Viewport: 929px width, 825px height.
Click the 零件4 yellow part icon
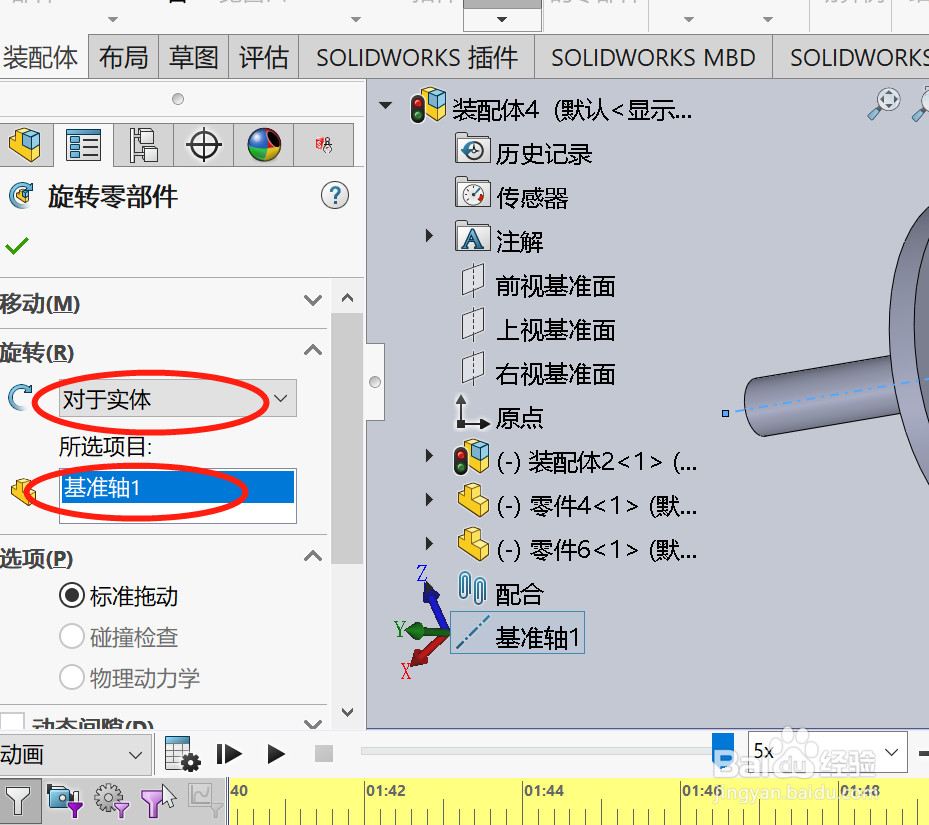click(x=473, y=500)
